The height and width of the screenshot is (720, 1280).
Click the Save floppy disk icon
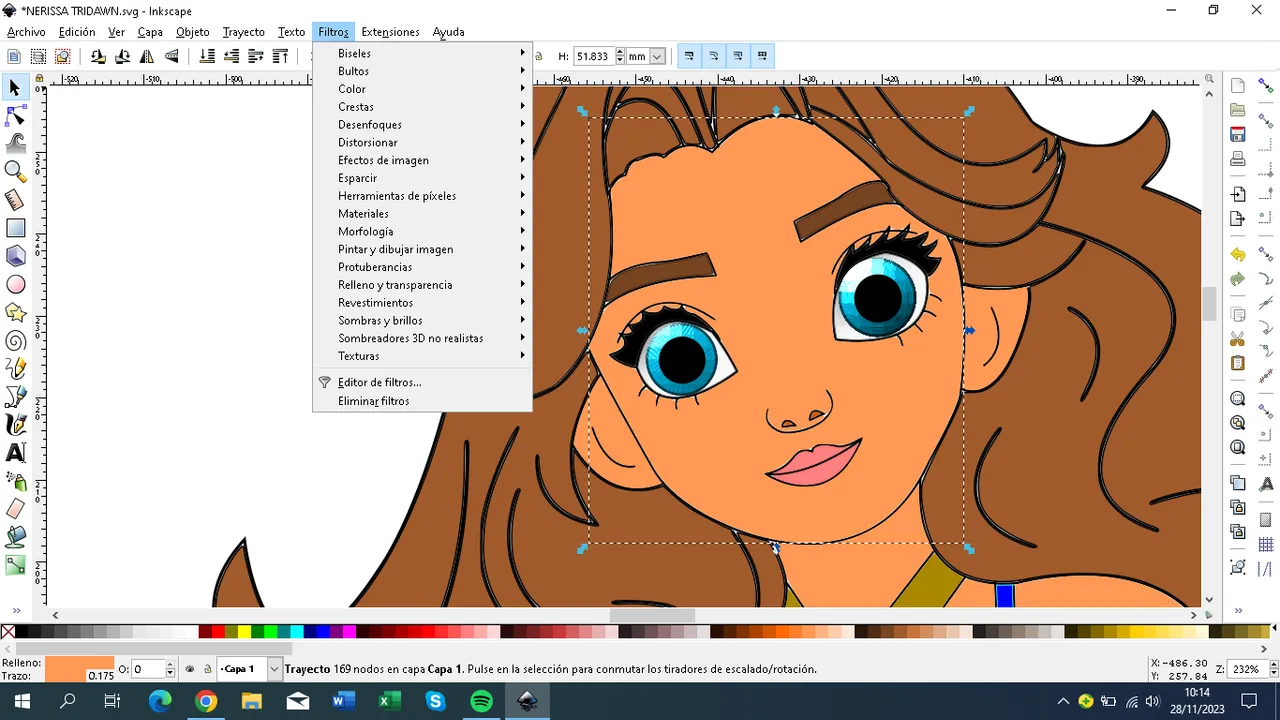(1238, 134)
